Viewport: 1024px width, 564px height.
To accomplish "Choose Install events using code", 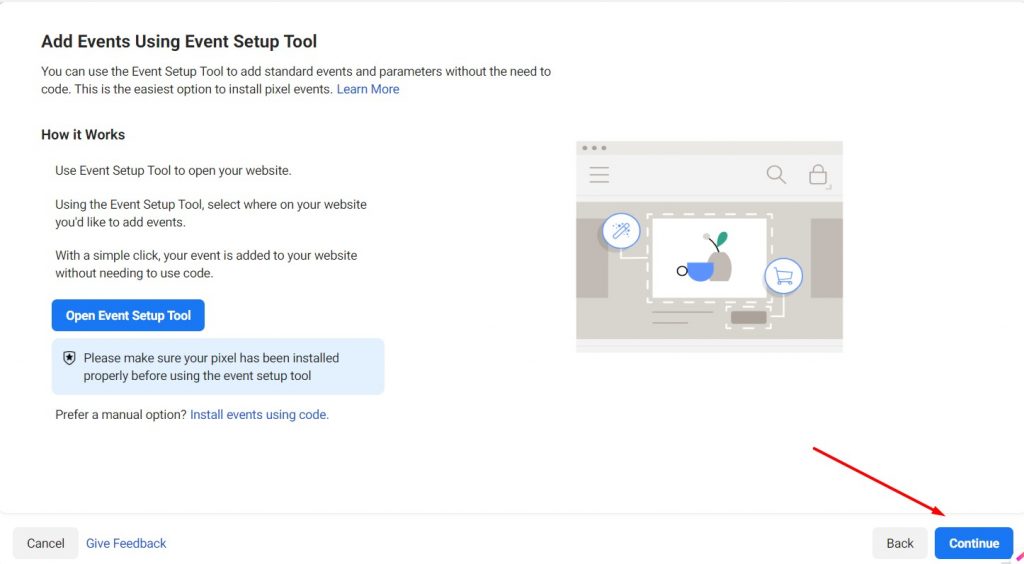I will tap(259, 414).
